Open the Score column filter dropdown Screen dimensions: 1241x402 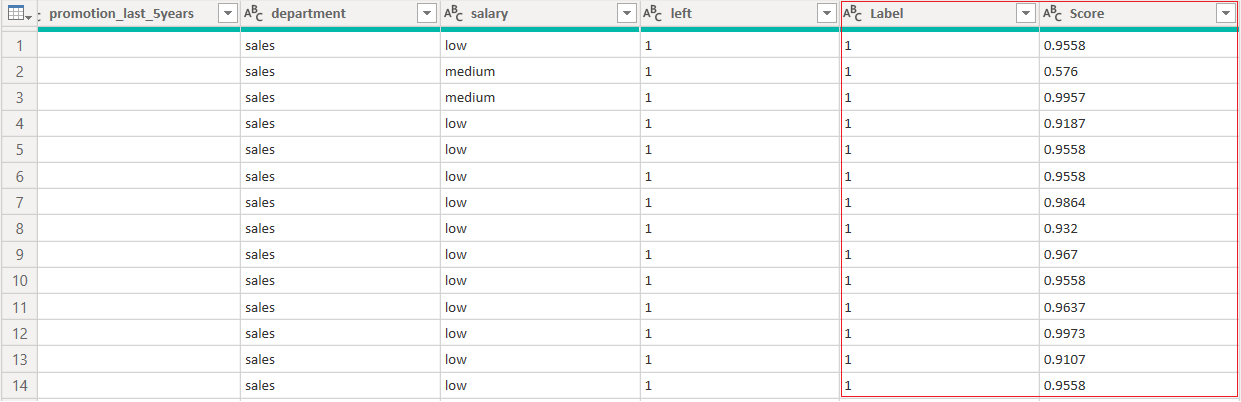coord(1225,14)
